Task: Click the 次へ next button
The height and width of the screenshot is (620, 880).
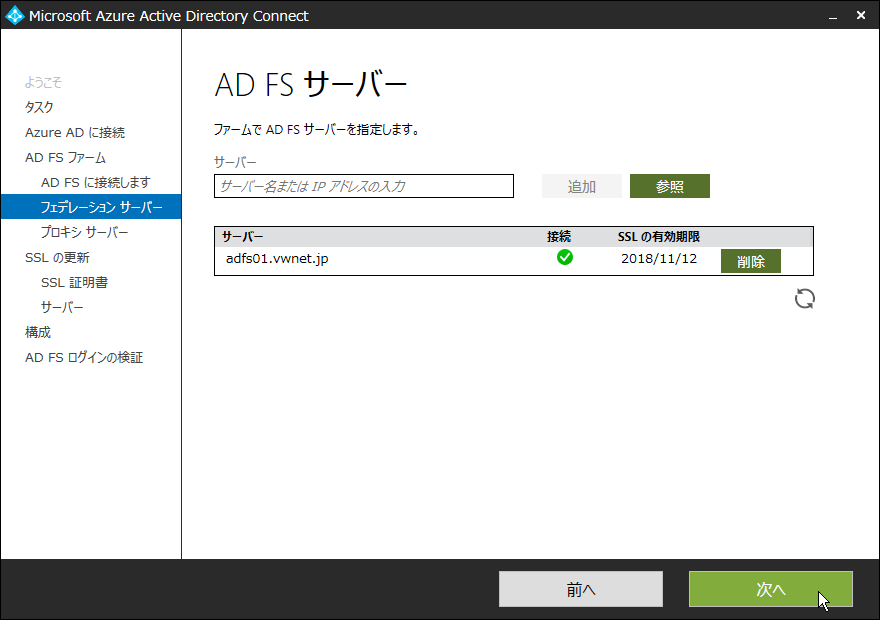Action: (x=771, y=589)
